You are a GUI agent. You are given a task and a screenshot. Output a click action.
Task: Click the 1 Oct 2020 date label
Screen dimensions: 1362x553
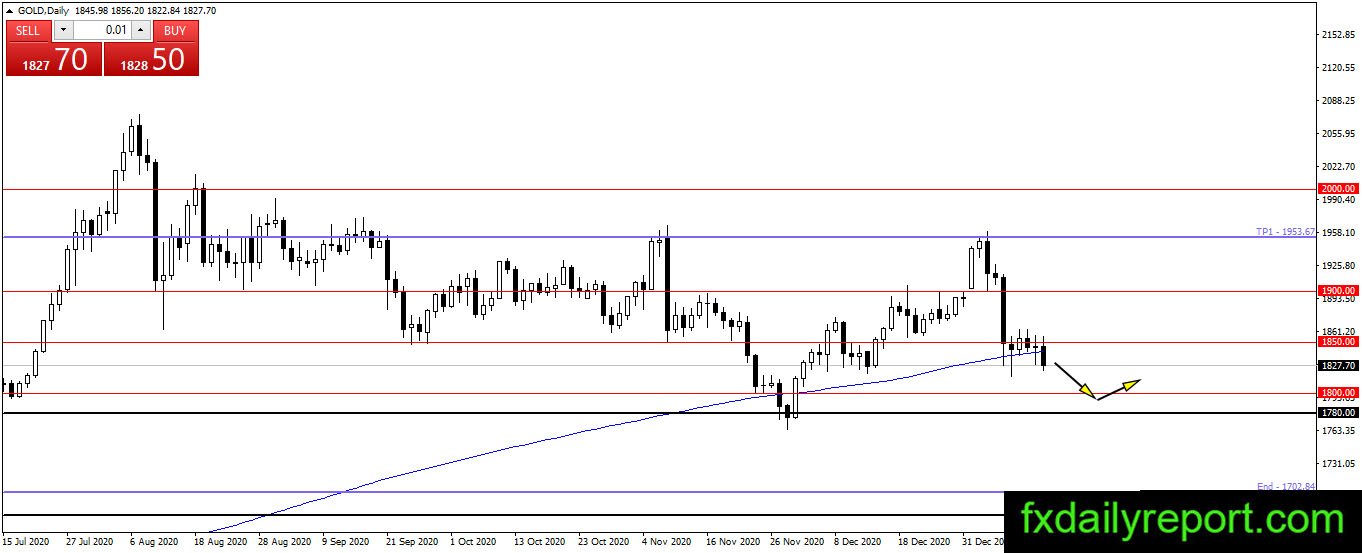(x=471, y=542)
